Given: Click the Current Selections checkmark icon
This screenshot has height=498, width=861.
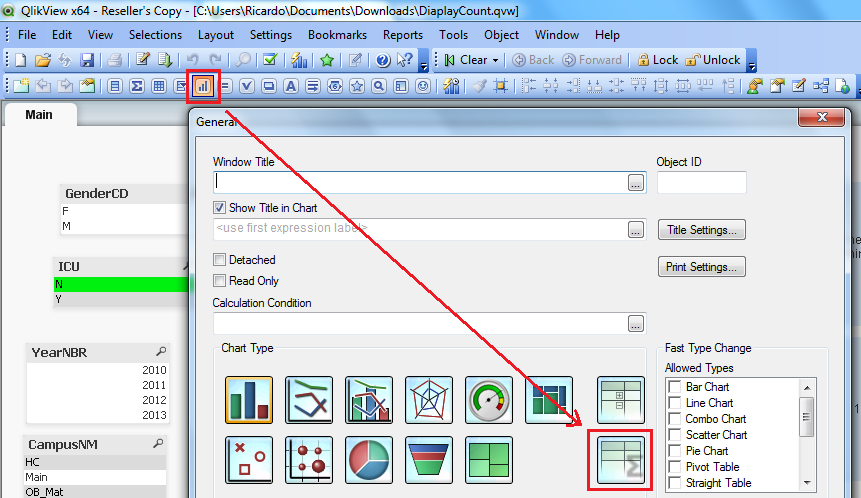Looking at the screenshot, I should pos(270,59).
